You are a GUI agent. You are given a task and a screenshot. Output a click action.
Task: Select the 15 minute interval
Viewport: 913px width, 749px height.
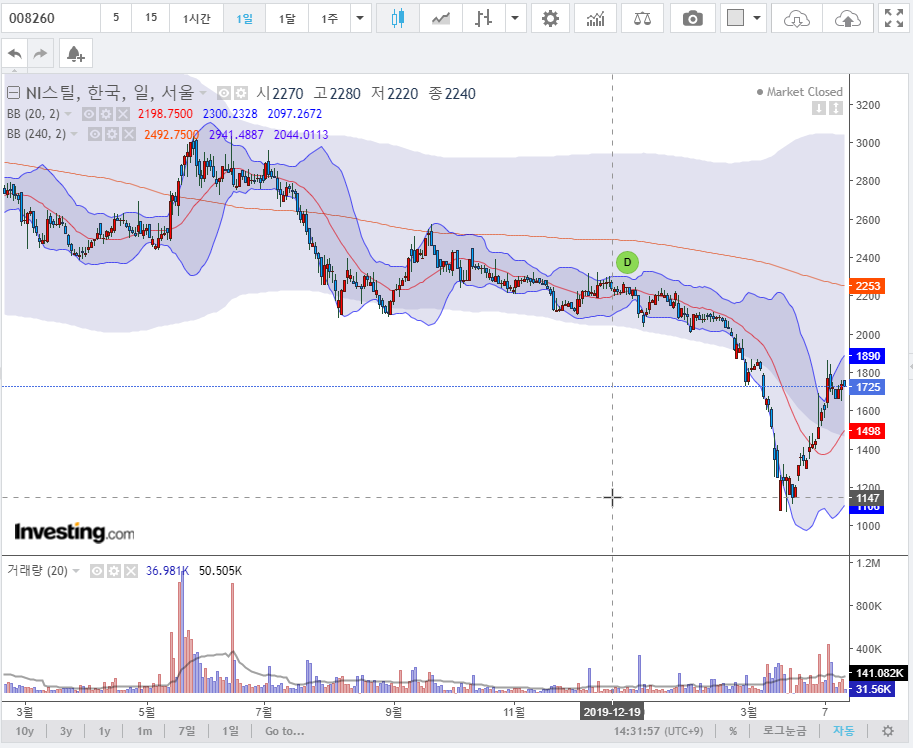tap(151, 19)
